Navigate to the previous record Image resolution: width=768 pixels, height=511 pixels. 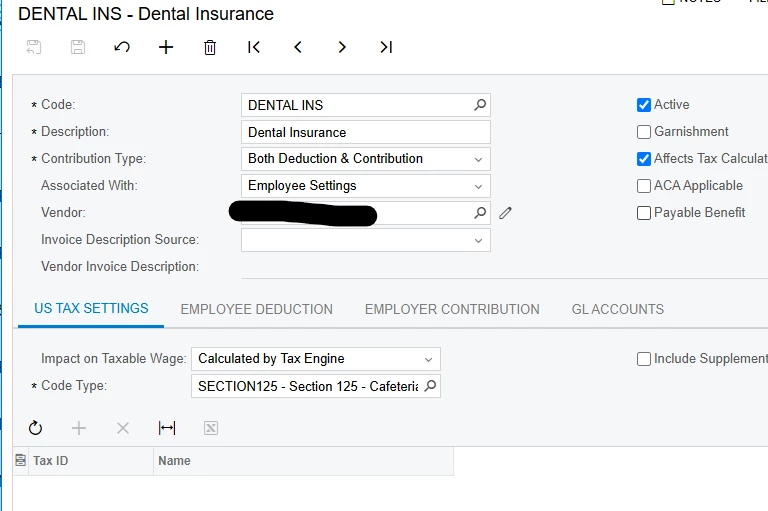click(298, 47)
